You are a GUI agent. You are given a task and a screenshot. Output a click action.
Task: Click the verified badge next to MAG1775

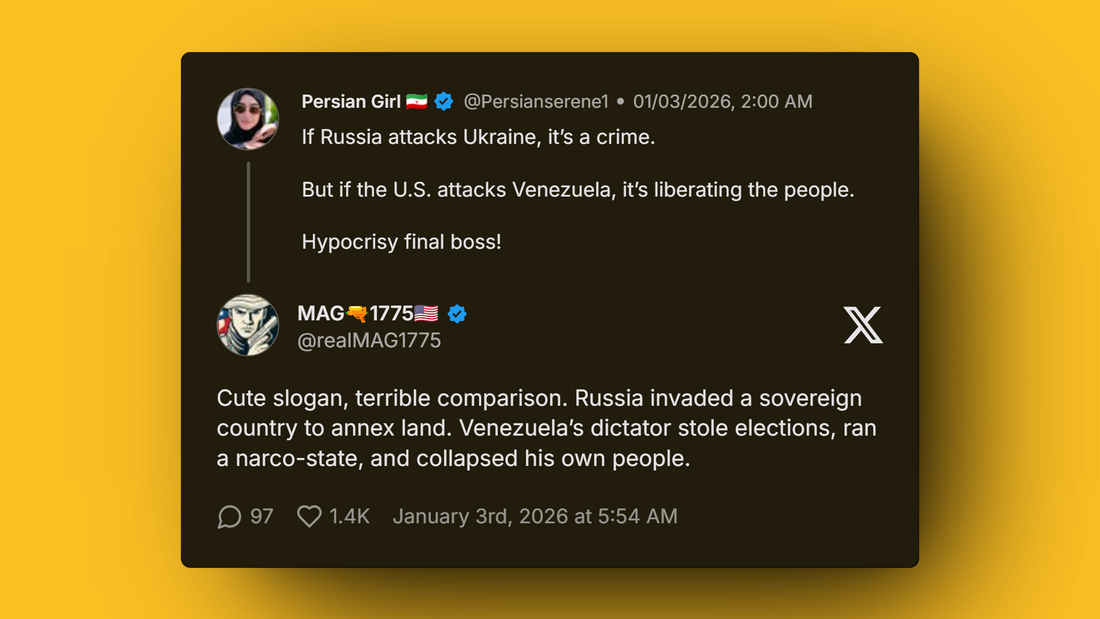click(457, 313)
